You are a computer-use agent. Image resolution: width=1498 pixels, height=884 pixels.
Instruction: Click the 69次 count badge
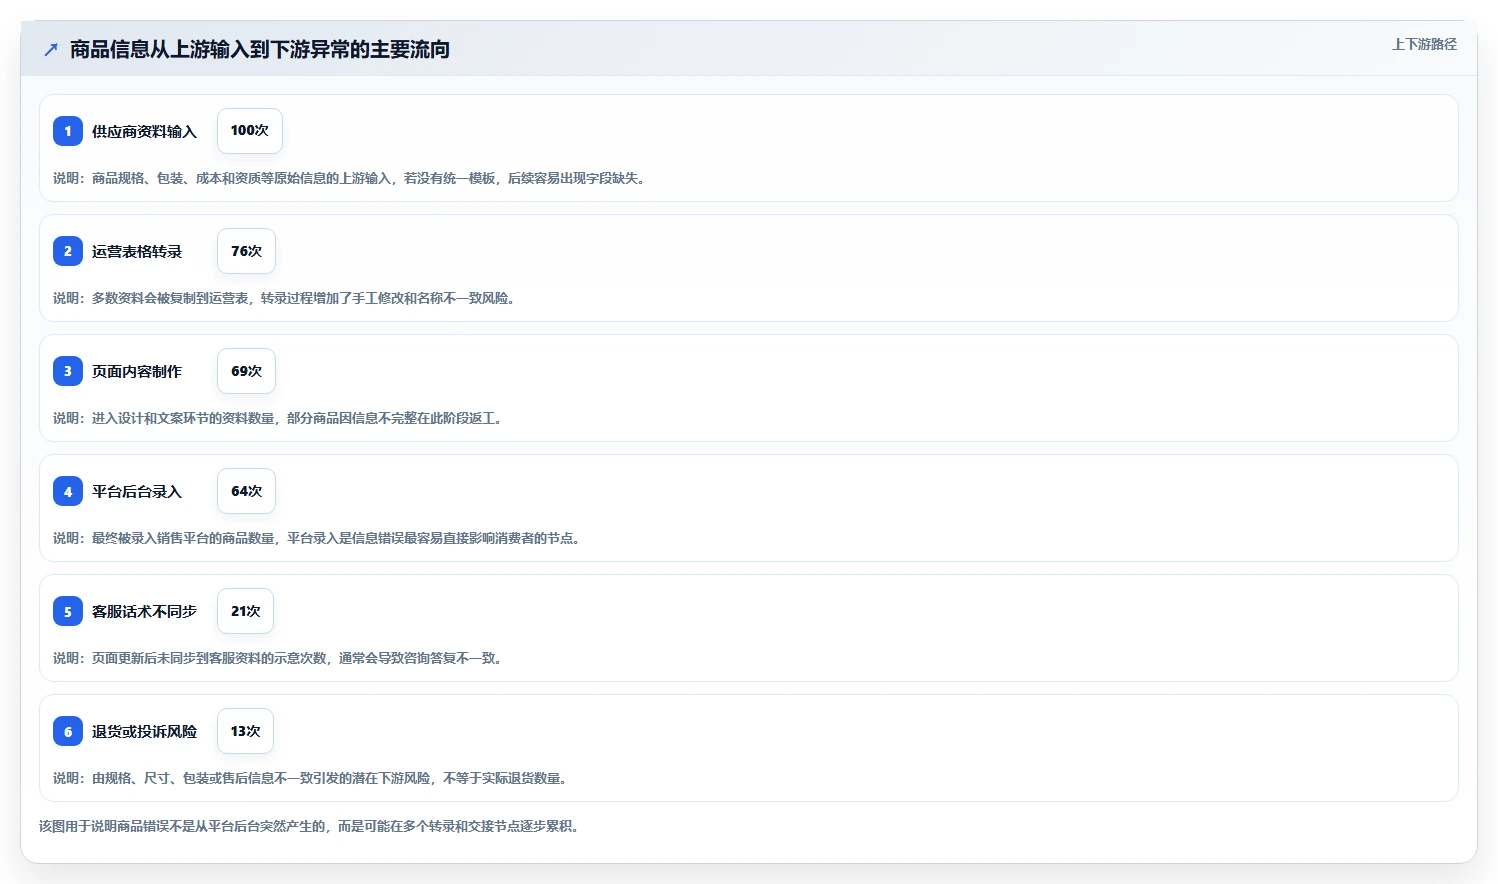tap(246, 371)
